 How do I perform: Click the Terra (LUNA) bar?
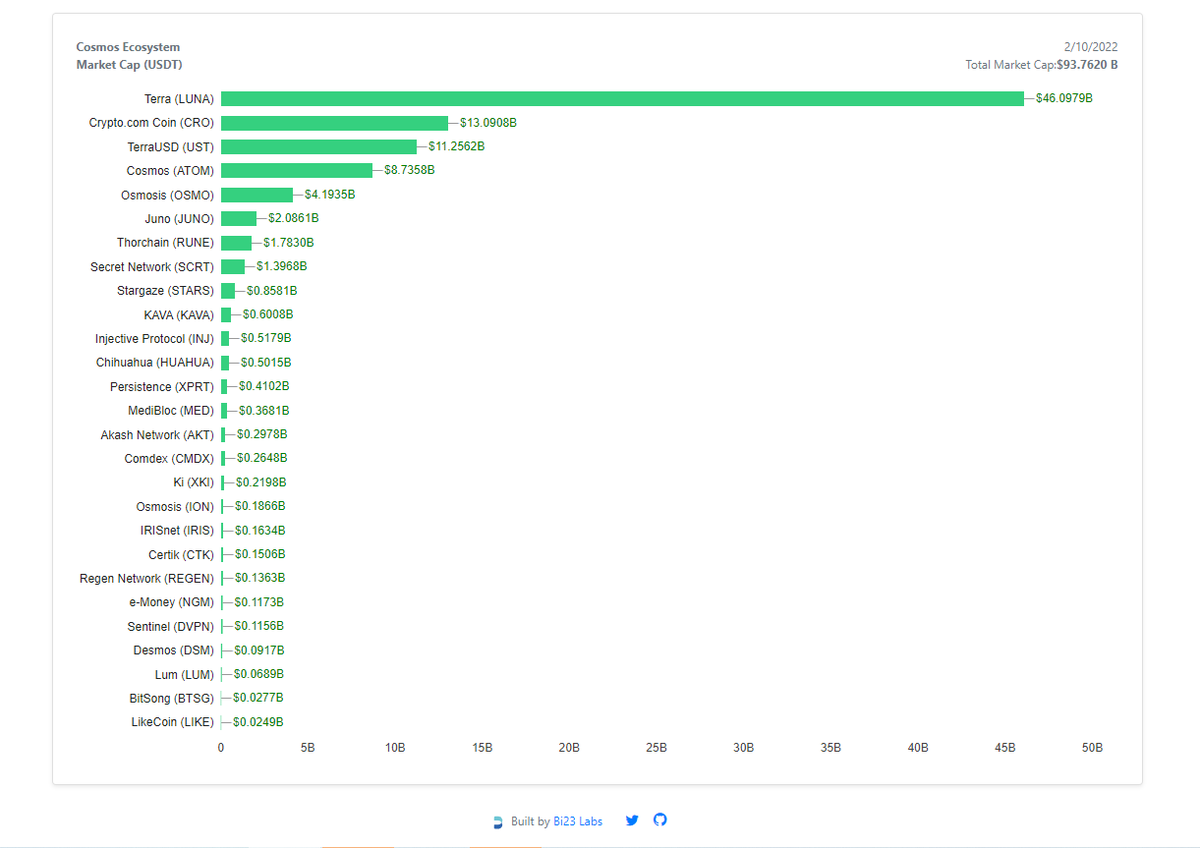tap(622, 99)
